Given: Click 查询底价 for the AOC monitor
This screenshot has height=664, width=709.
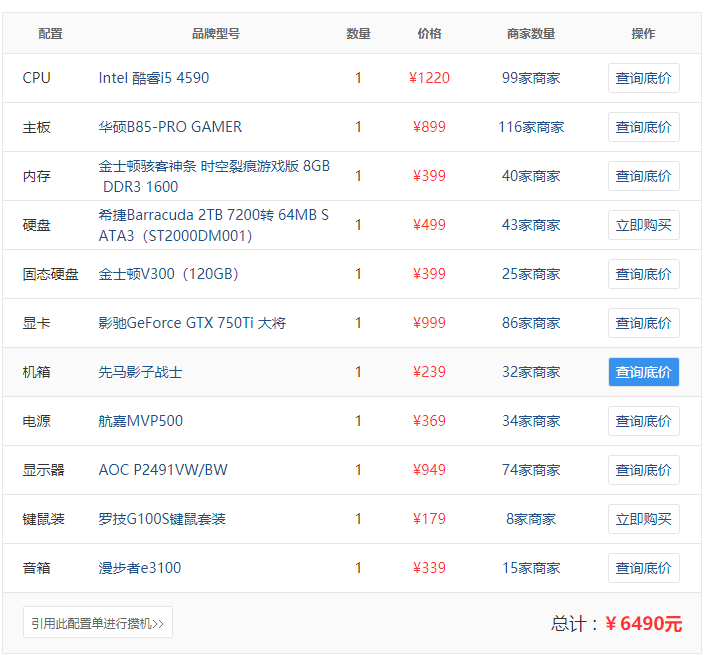Looking at the screenshot, I should [x=643, y=470].
